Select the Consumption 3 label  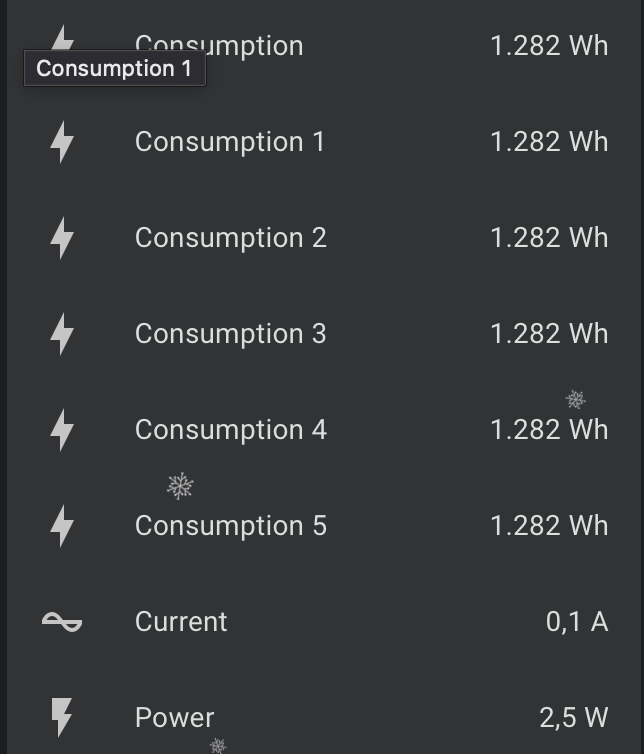230,334
